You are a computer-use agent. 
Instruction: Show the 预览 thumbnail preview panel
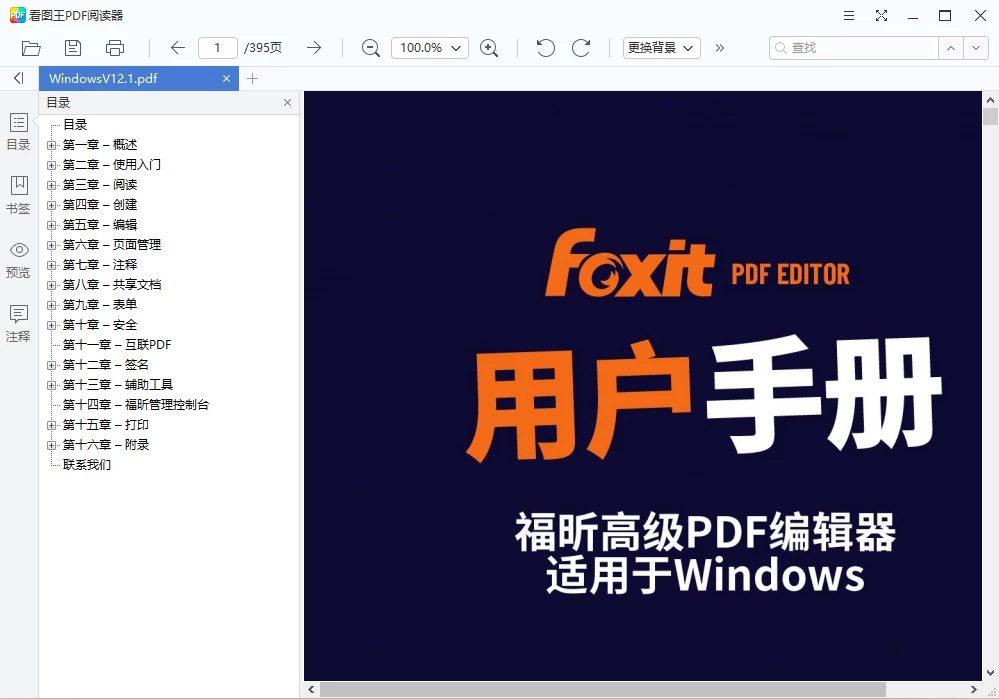18,259
